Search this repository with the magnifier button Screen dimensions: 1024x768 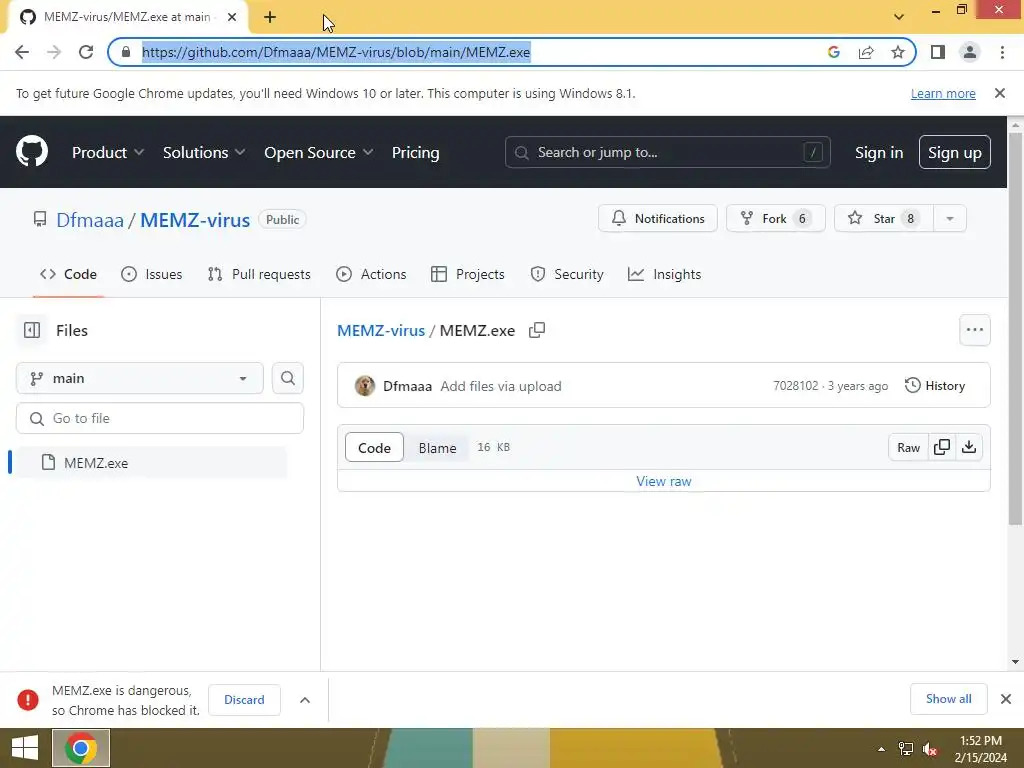[287, 378]
